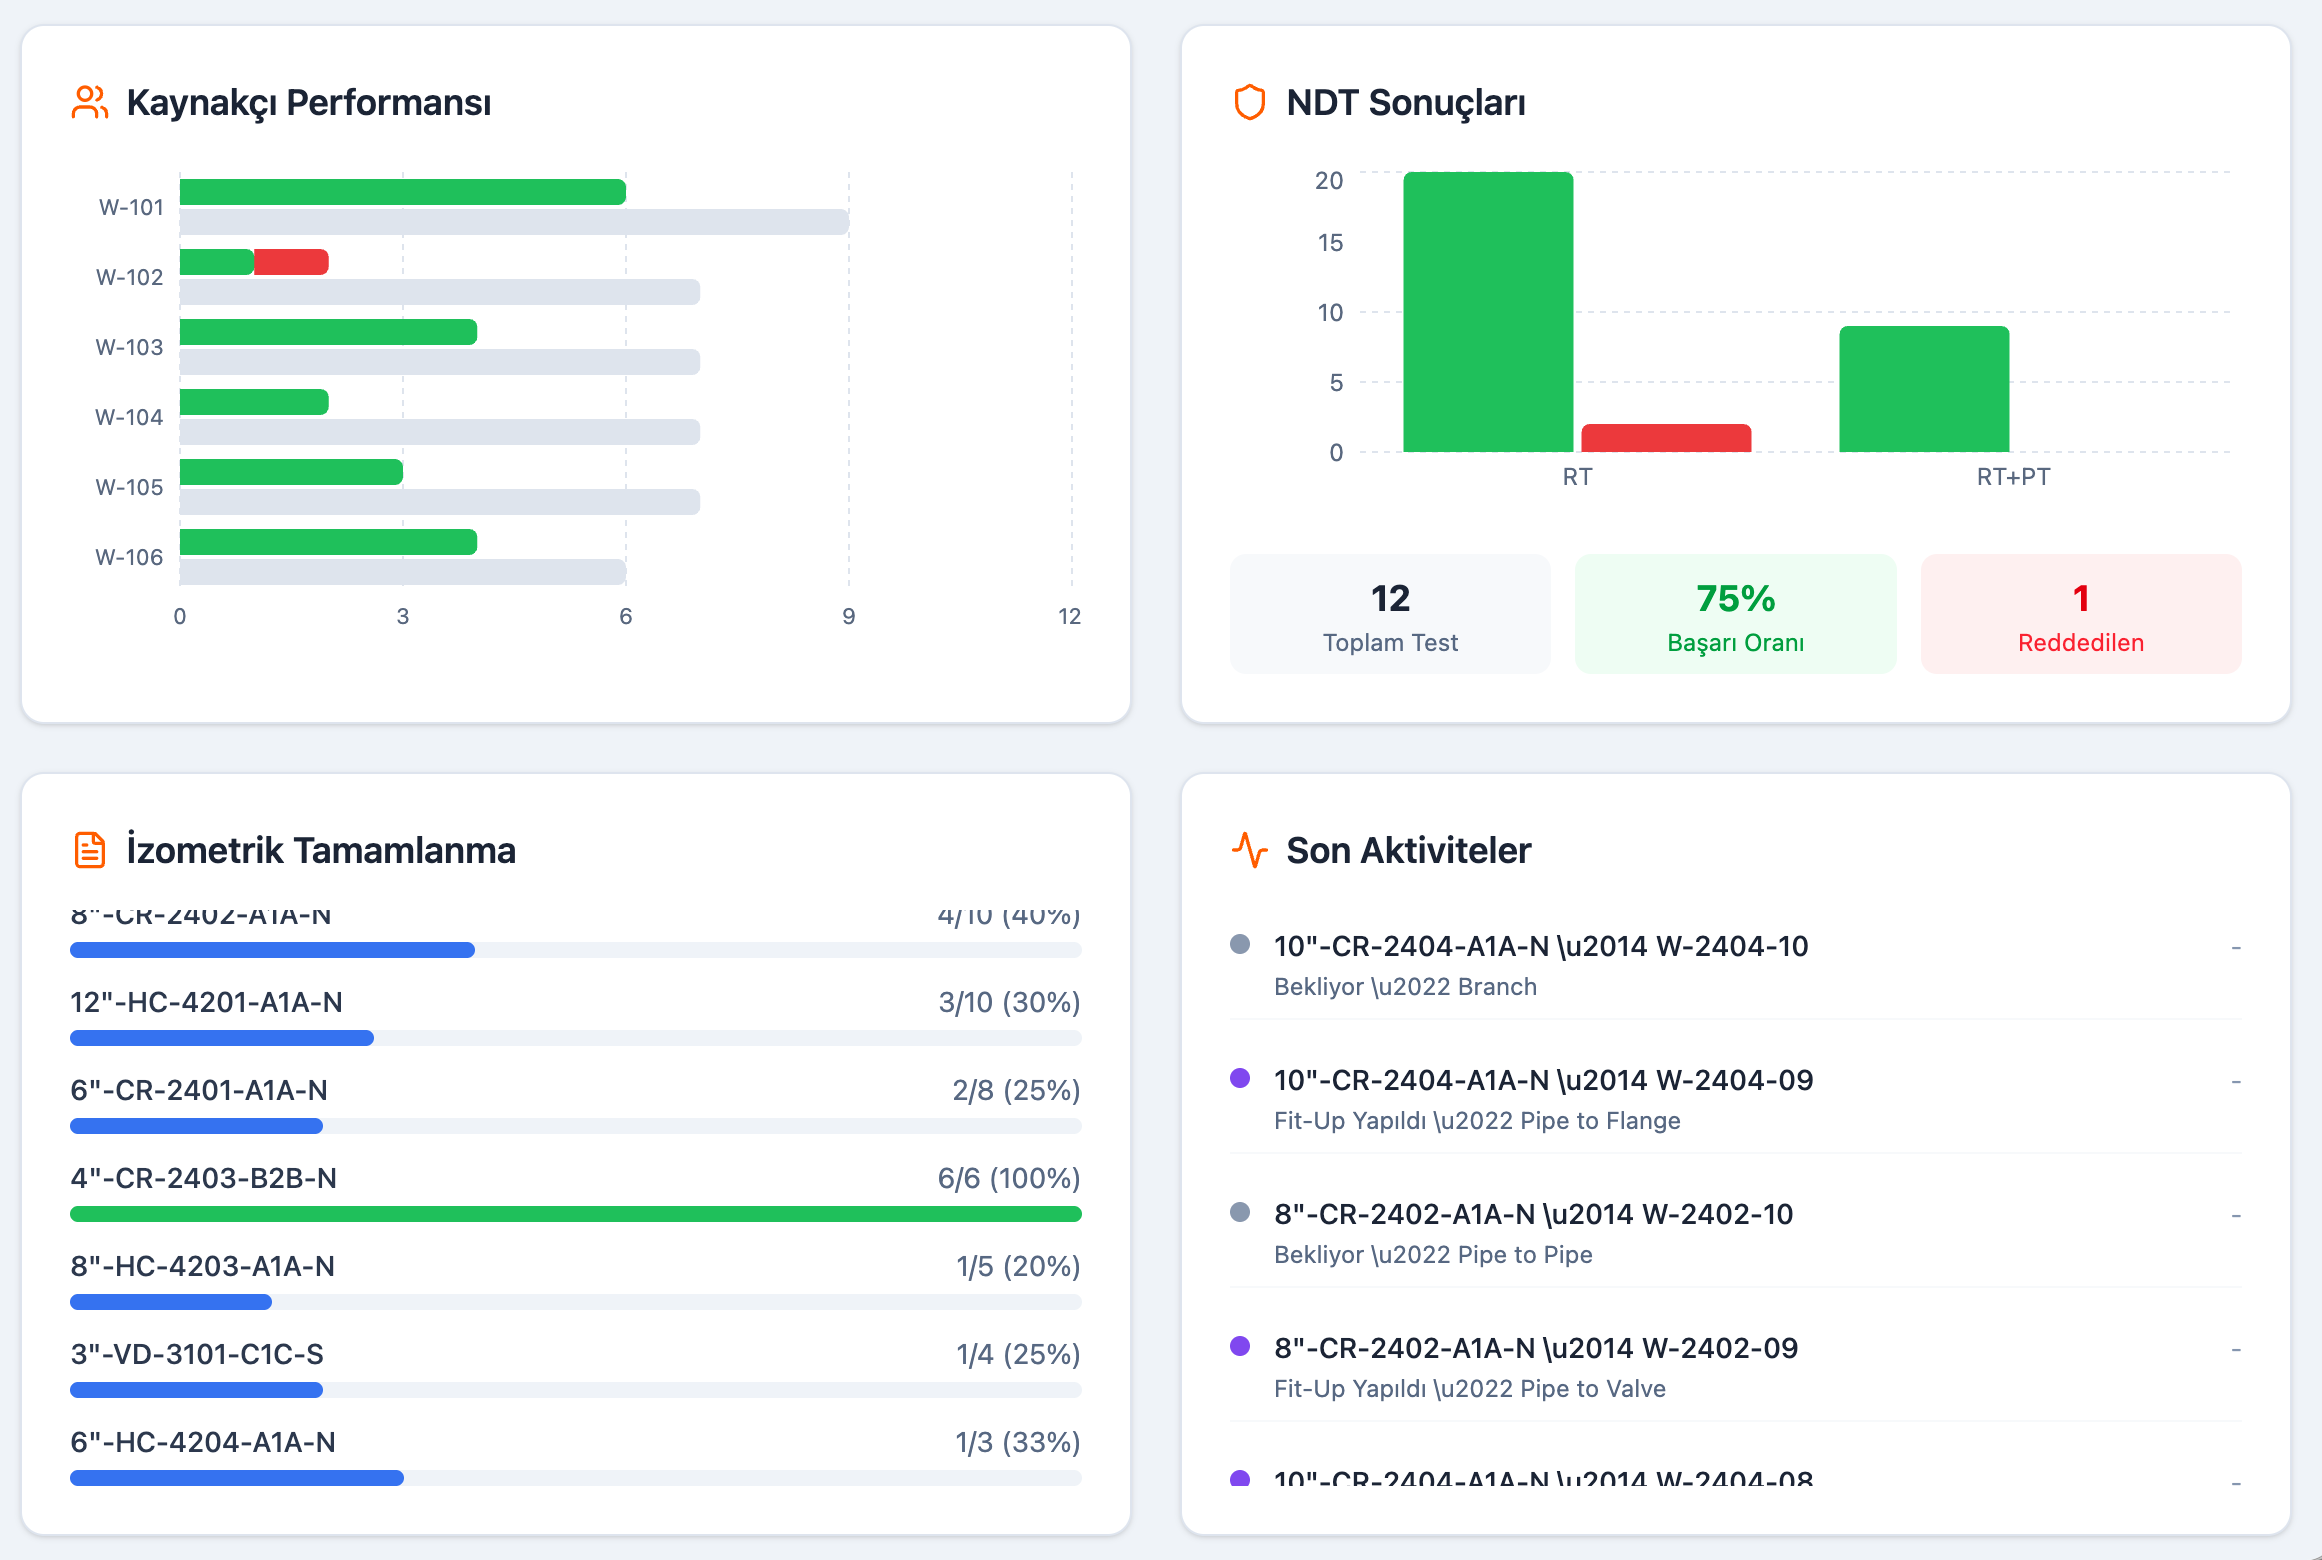Click progress bar of 6"-HC-4204-A1A-N
2322x1560 pixels.
tap(576, 1478)
